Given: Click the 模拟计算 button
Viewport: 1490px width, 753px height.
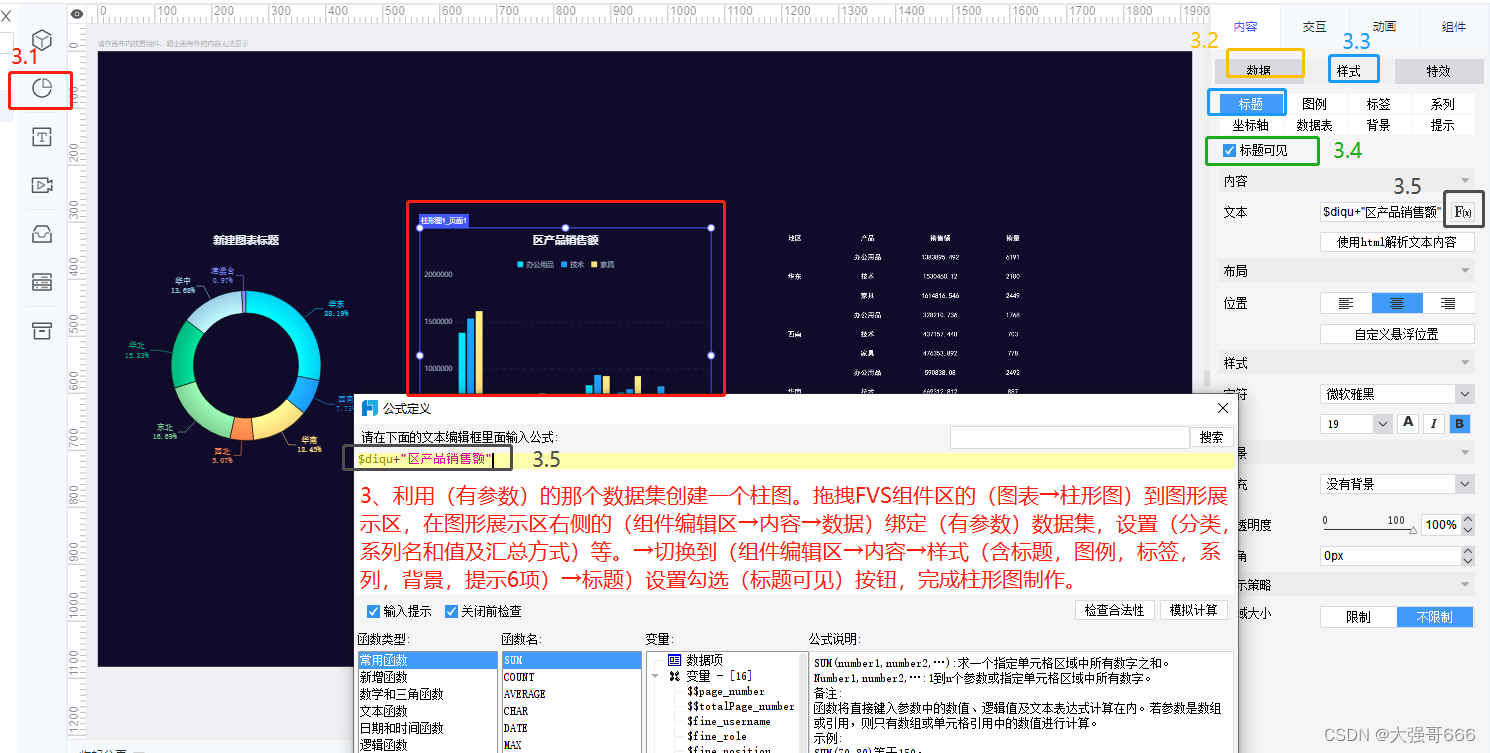Looking at the screenshot, I should [x=1194, y=610].
